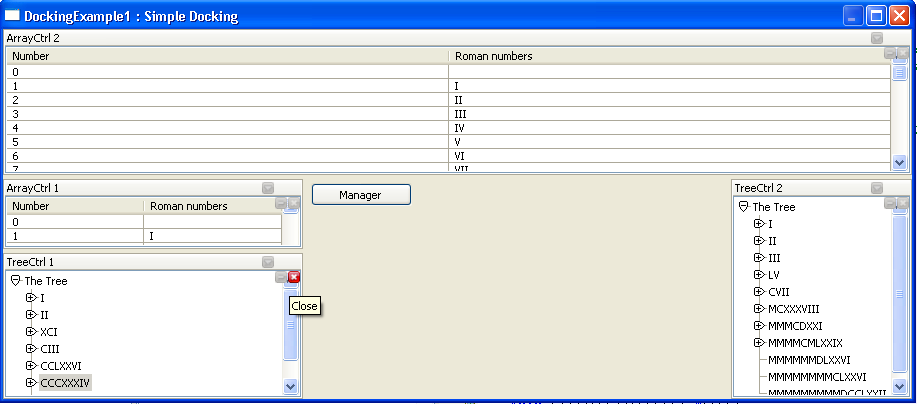917x404 pixels.
Task: Open the ArrayCtrl 1 title bar dropdown menu
Action: pos(267,188)
